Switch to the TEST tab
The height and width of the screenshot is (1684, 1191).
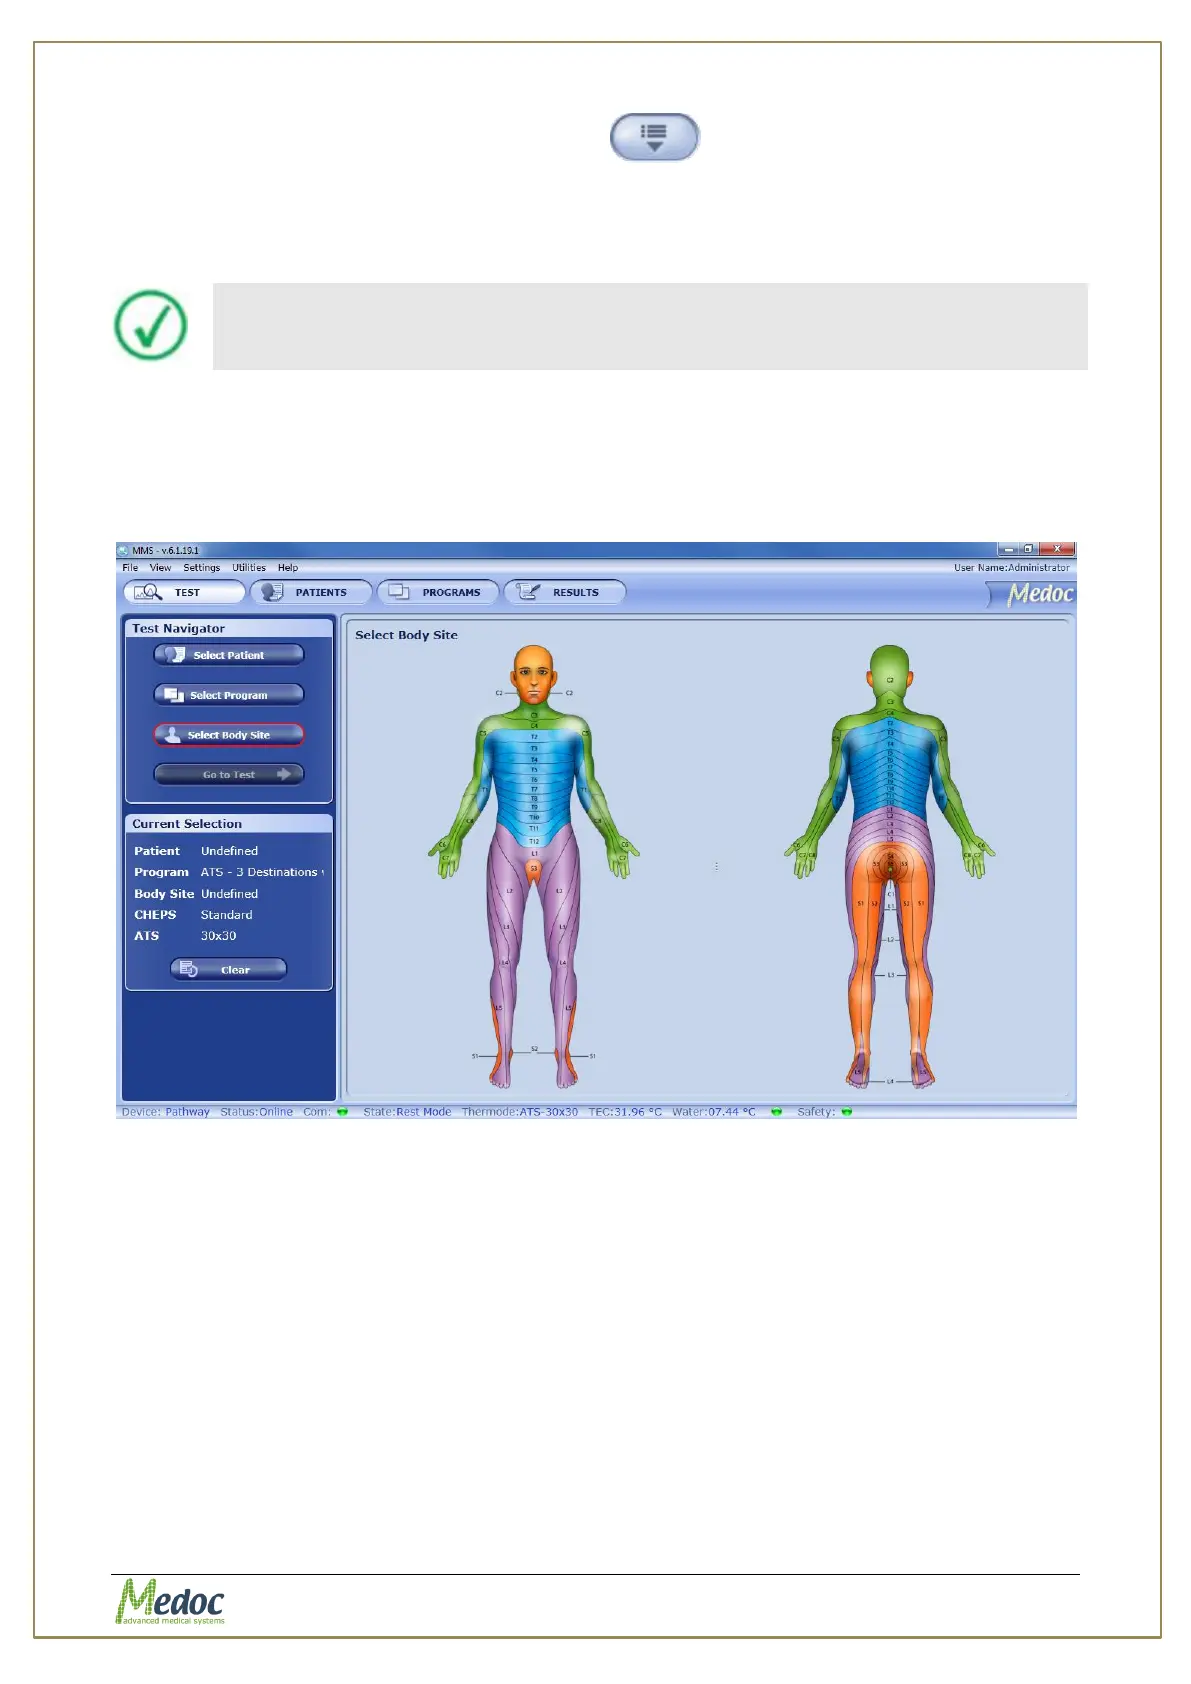(x=184, y=592)
